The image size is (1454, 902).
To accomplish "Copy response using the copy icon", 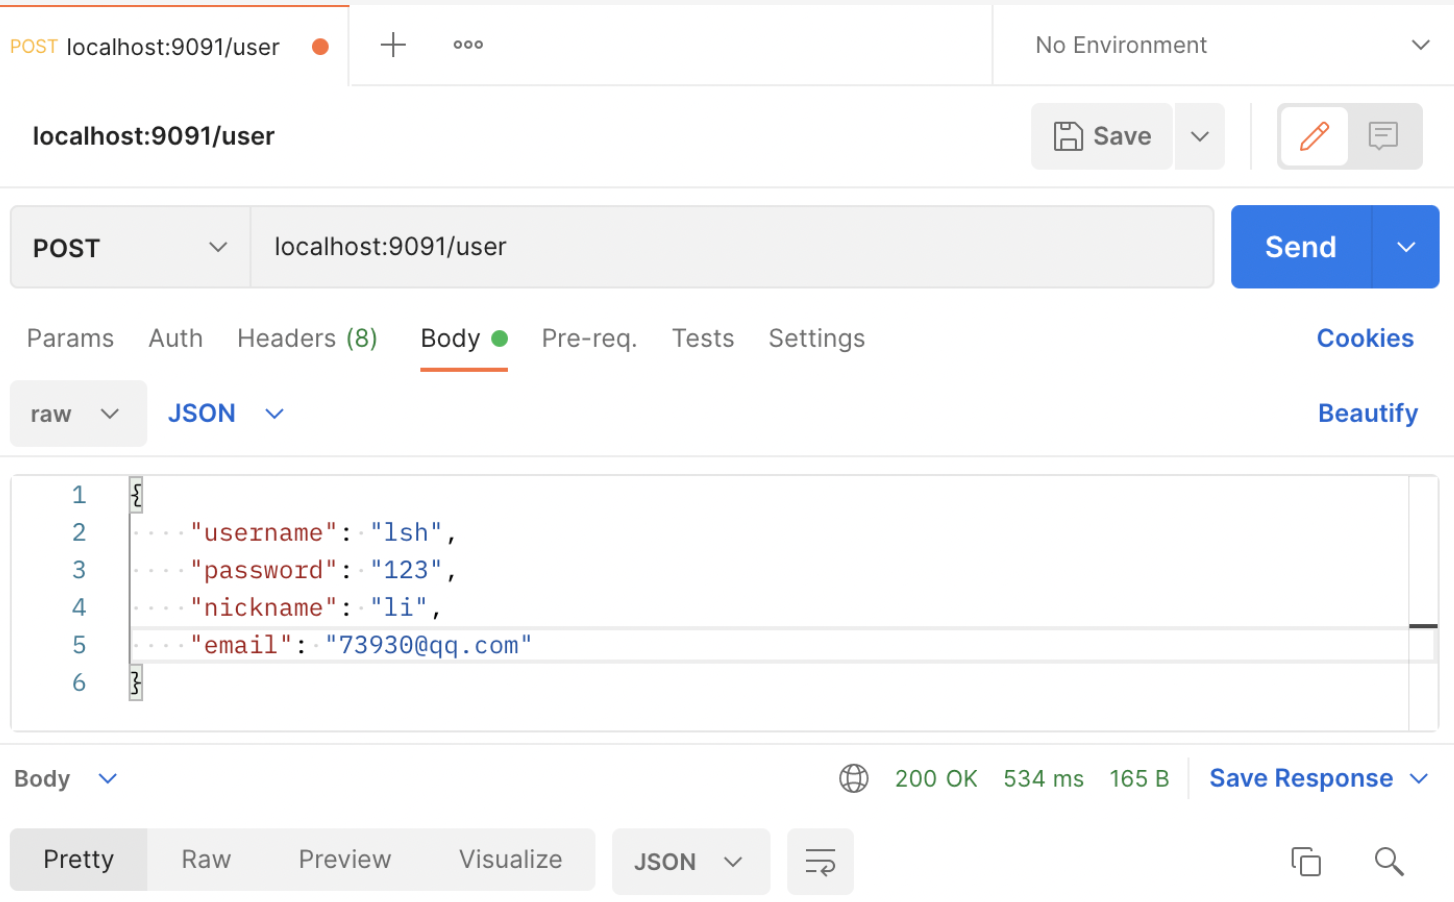I will point(1305,861).
